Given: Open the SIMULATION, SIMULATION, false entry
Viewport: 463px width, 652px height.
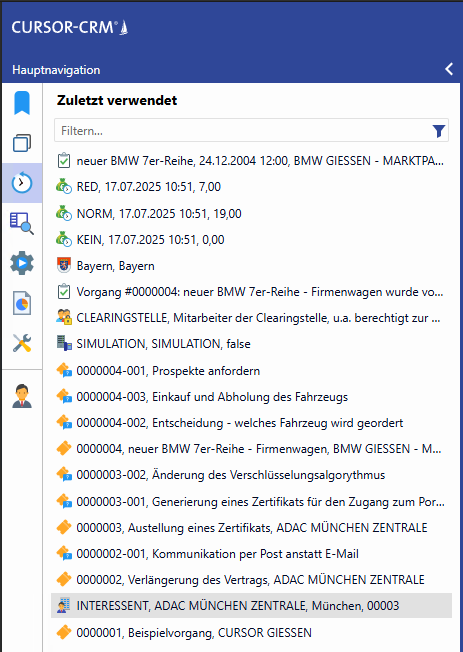Looking at the screenshot, I should coord(251,344).
